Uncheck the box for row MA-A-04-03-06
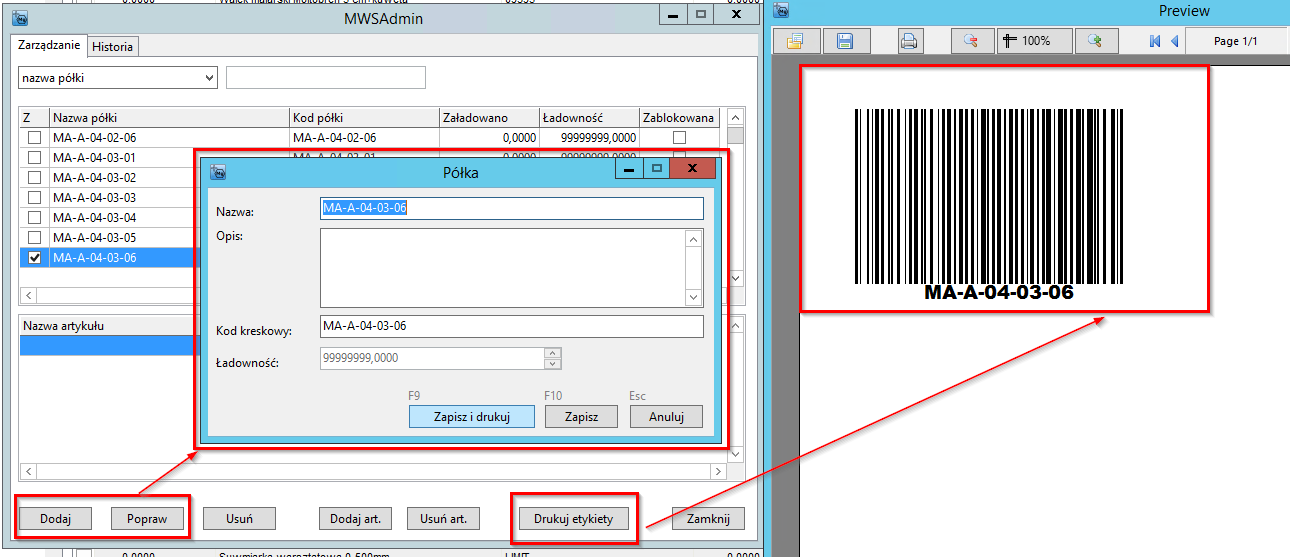Image resolution: width=1290 pixels, height=557 pixels. coord(35,258)
